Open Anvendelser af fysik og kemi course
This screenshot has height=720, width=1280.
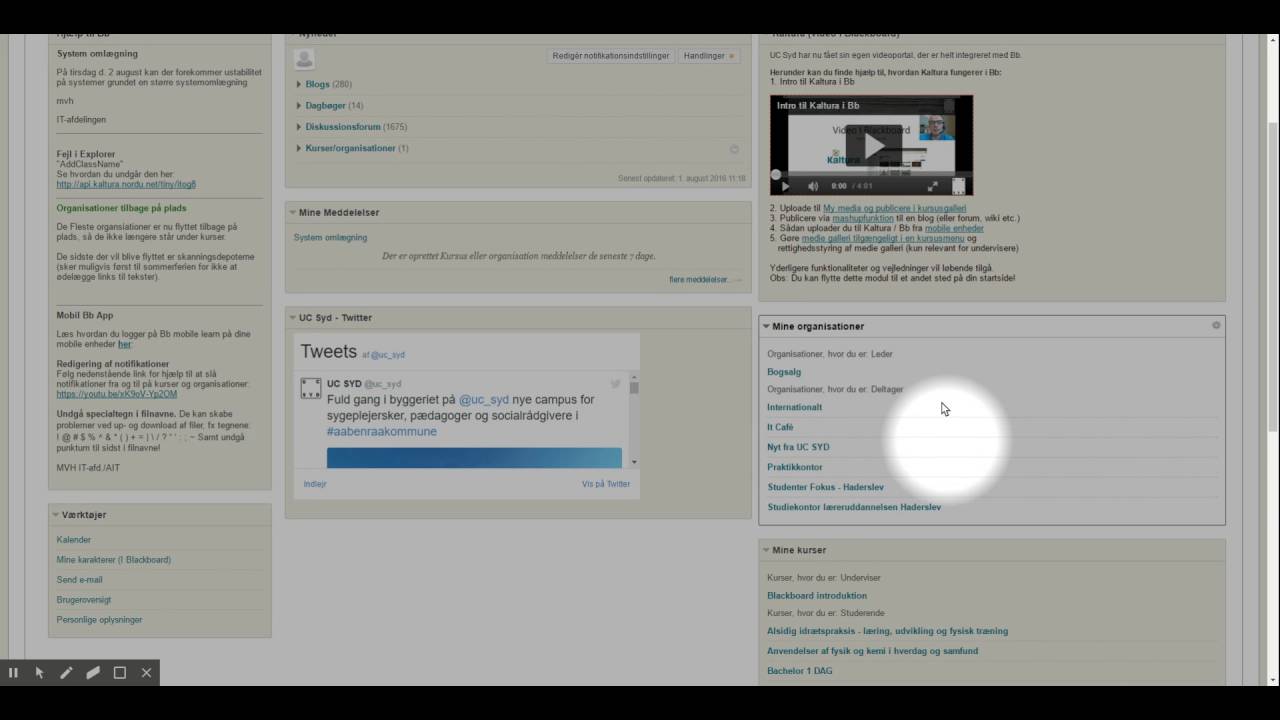(872, 651)
